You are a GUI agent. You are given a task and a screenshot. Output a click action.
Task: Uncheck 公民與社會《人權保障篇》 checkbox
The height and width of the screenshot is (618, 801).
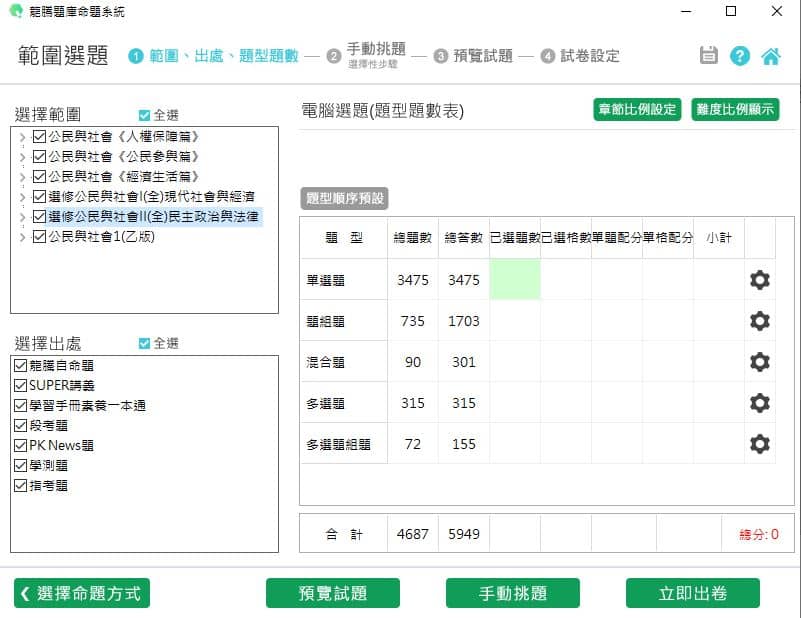click(x=39, y=136)
